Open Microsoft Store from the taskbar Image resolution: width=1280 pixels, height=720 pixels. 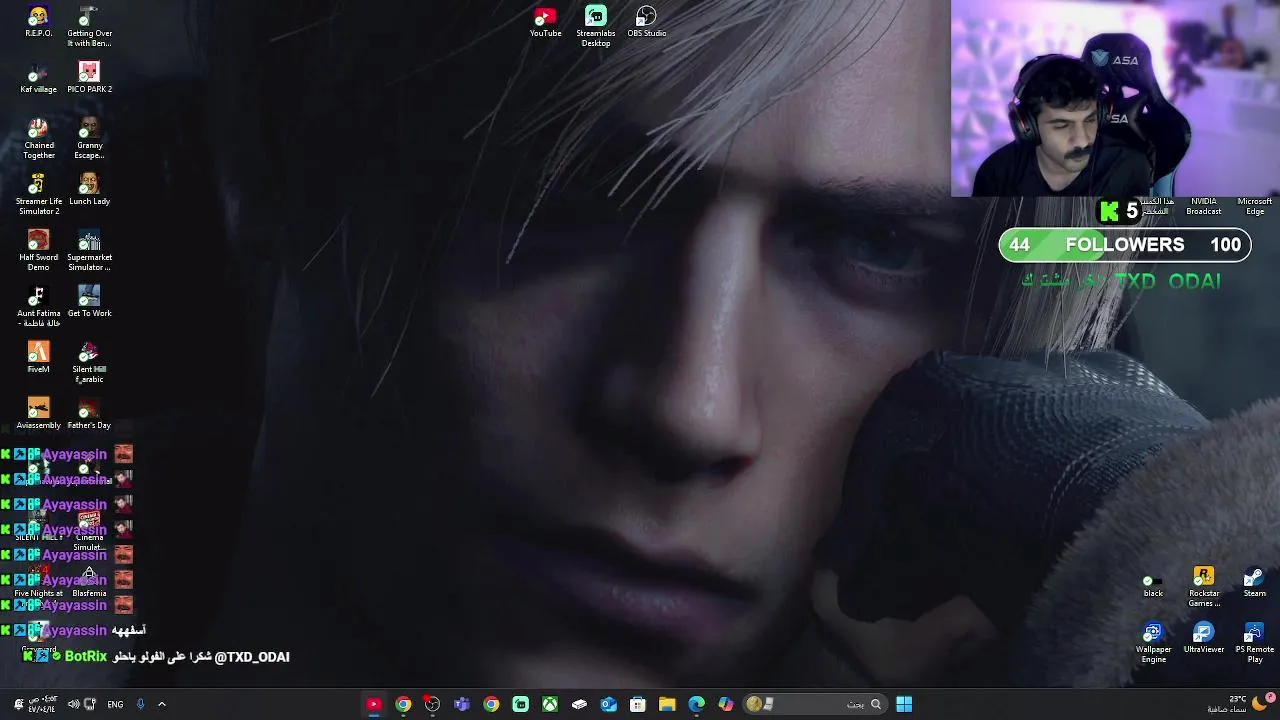[x=638, y=704]
